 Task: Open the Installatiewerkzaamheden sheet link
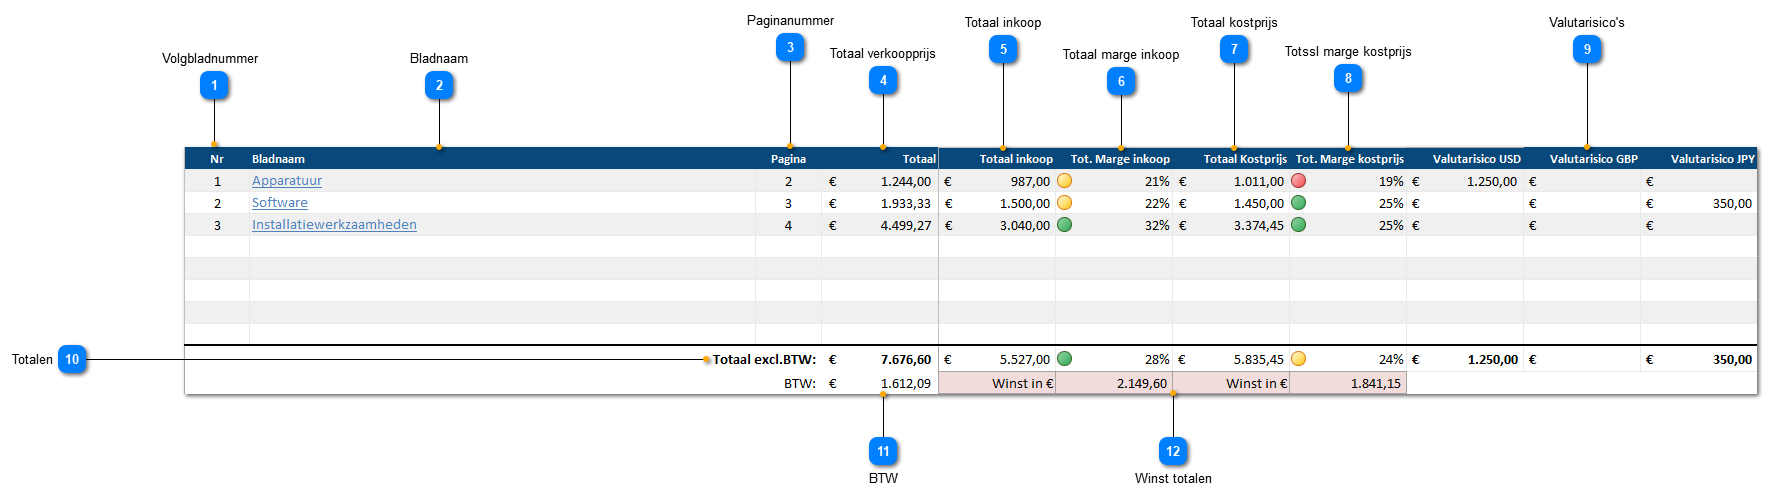click(x=334, y=225)
